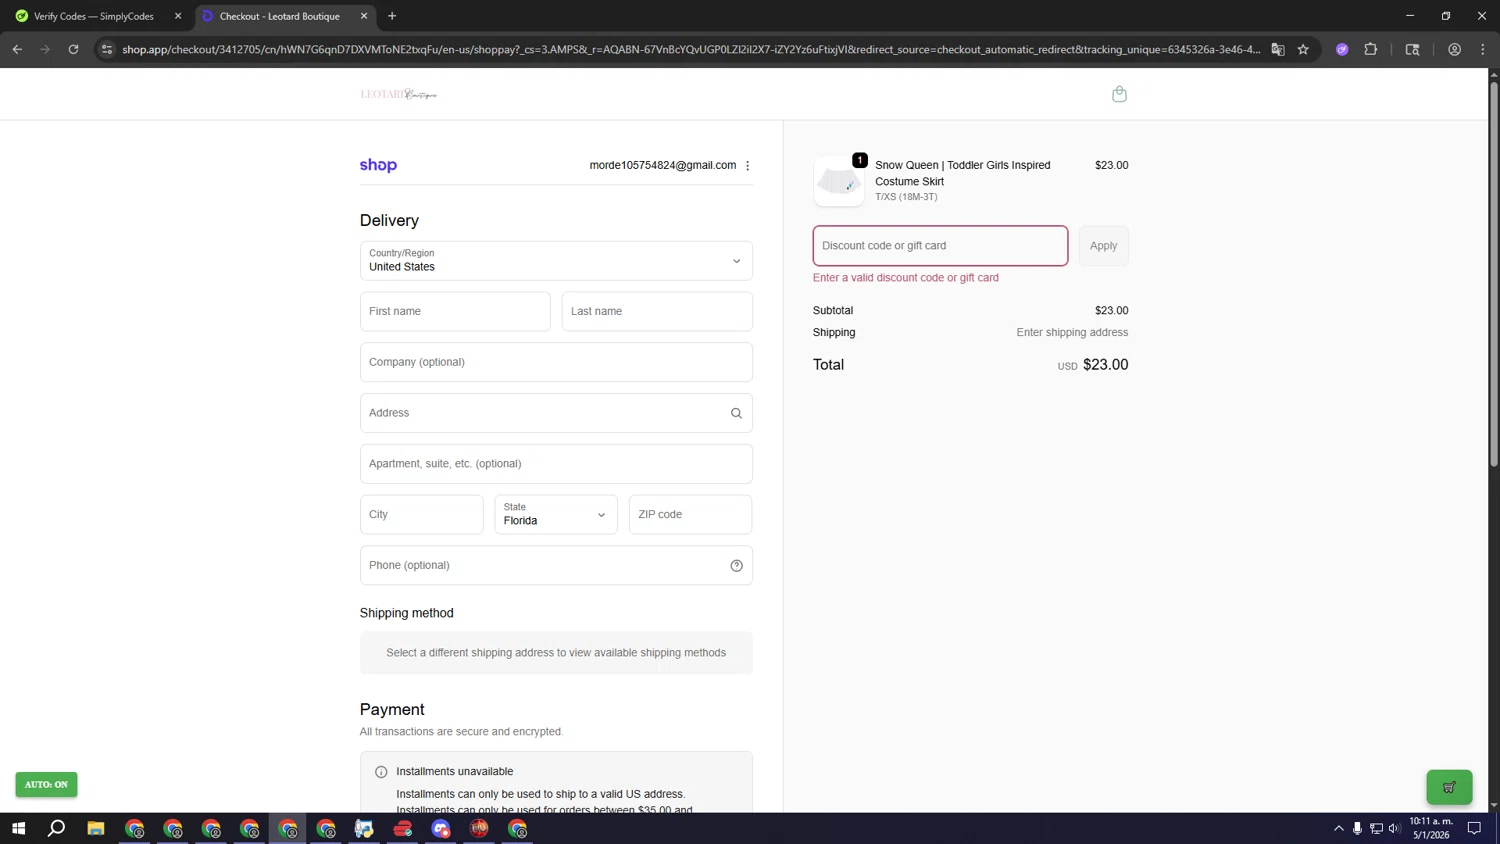Click the 'Enter shipping address' shipping text
Screen dimensions: 1500x844
pos(1072,333)
